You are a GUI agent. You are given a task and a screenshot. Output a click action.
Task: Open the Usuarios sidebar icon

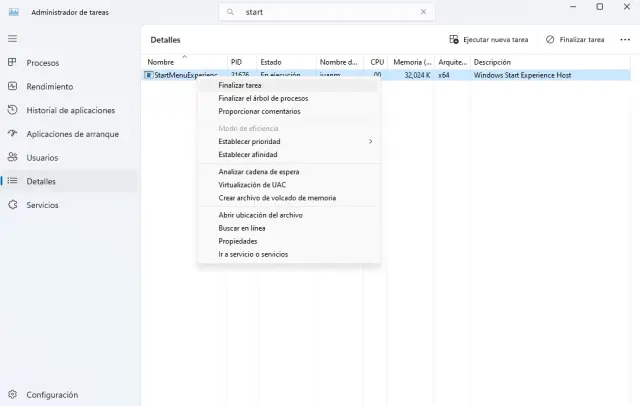click(x=12, y=157)
